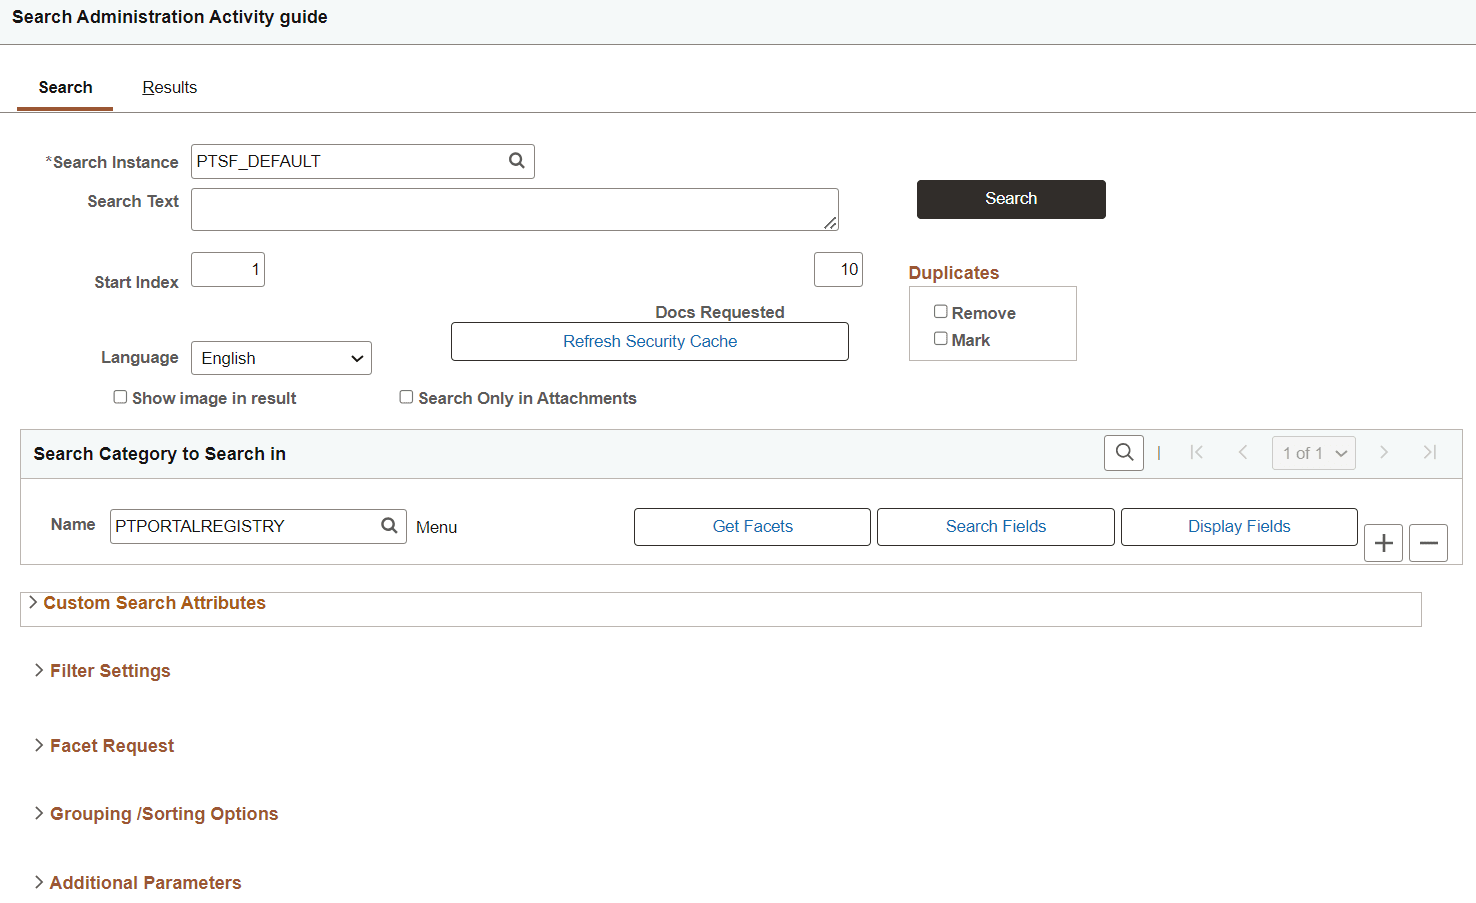Click the search icon in the grid header
Screen dimensions: 1476x903
point(1123,452)
